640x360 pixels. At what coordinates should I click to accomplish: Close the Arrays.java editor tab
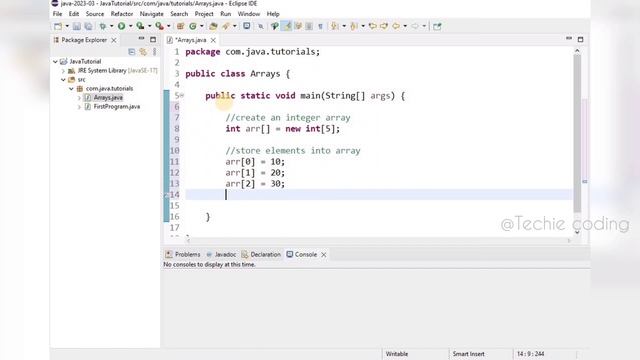point(213,40)
